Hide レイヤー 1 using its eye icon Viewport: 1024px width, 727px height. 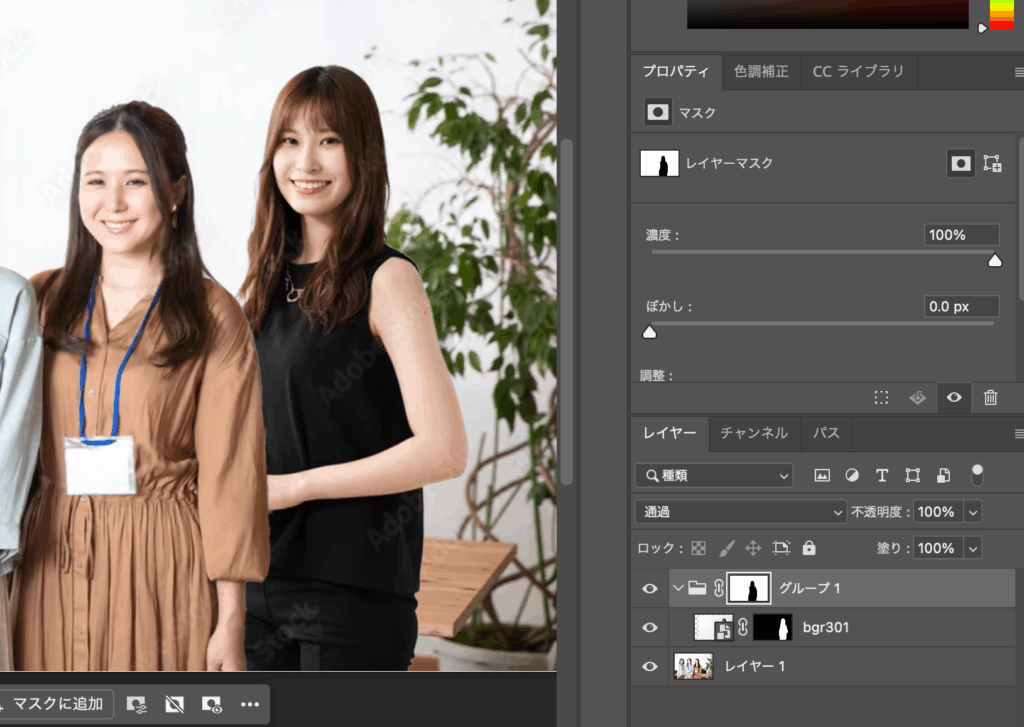pos(650,666)
